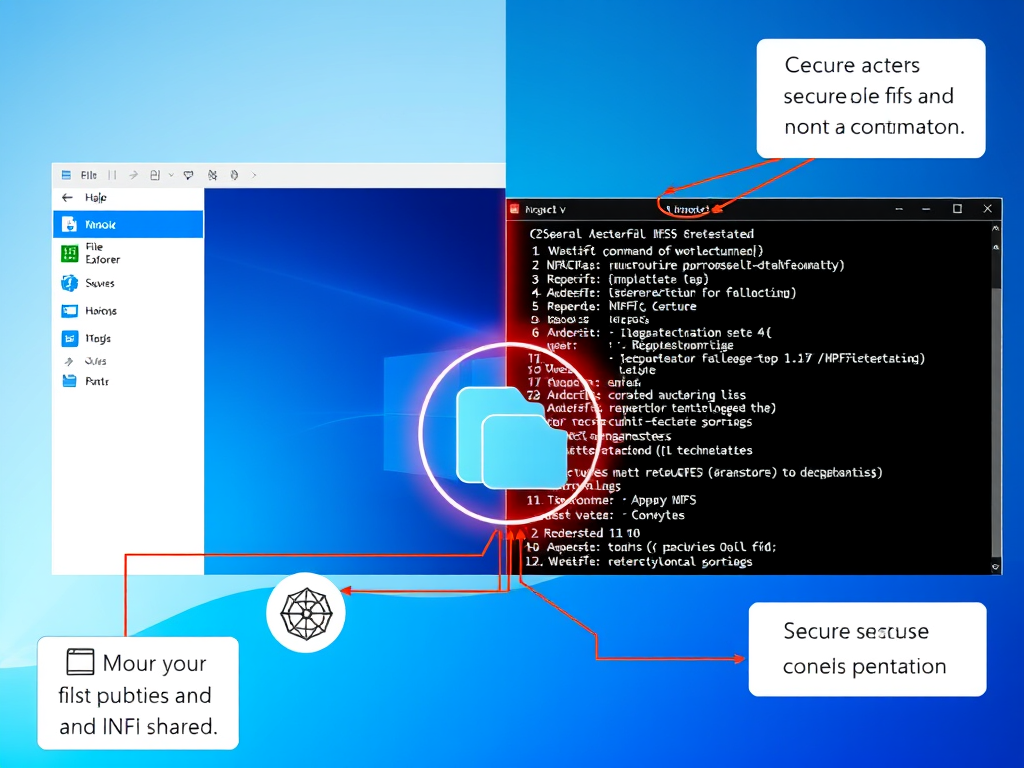Click the blue screen icon beside Haions
1024x768 pixels.
69,311
